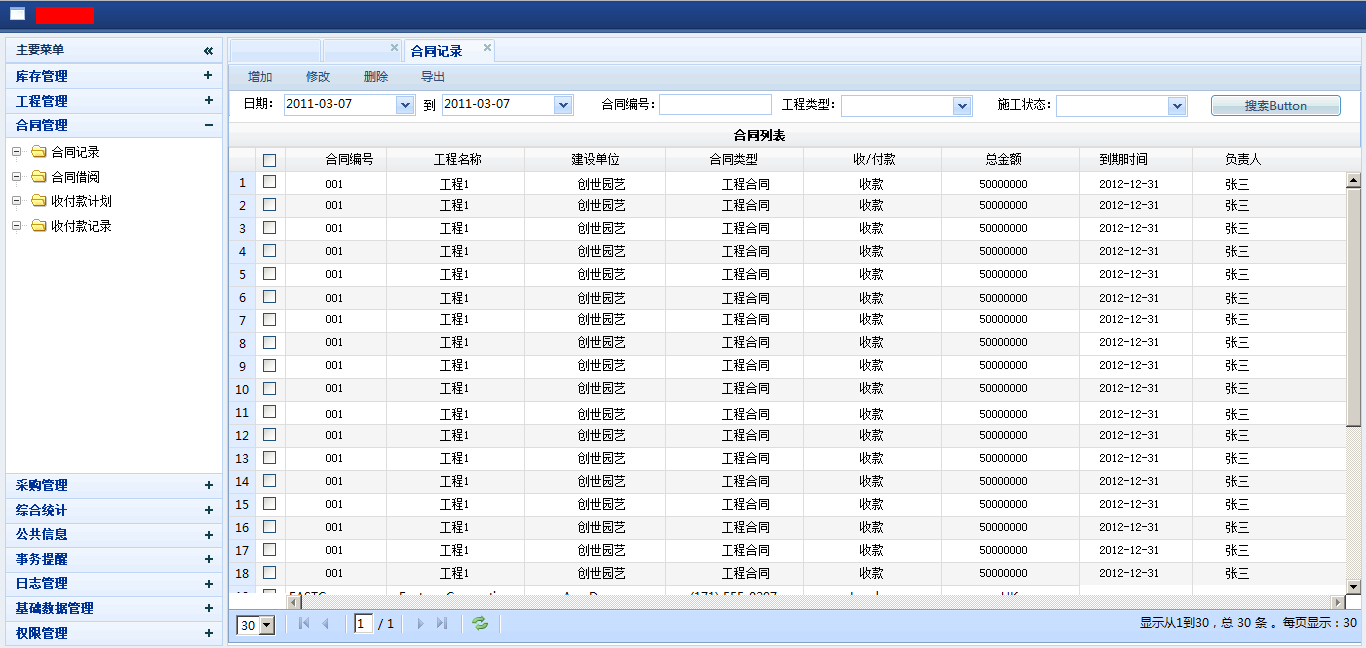Click 增加 in the toolbar

(260, 77)
